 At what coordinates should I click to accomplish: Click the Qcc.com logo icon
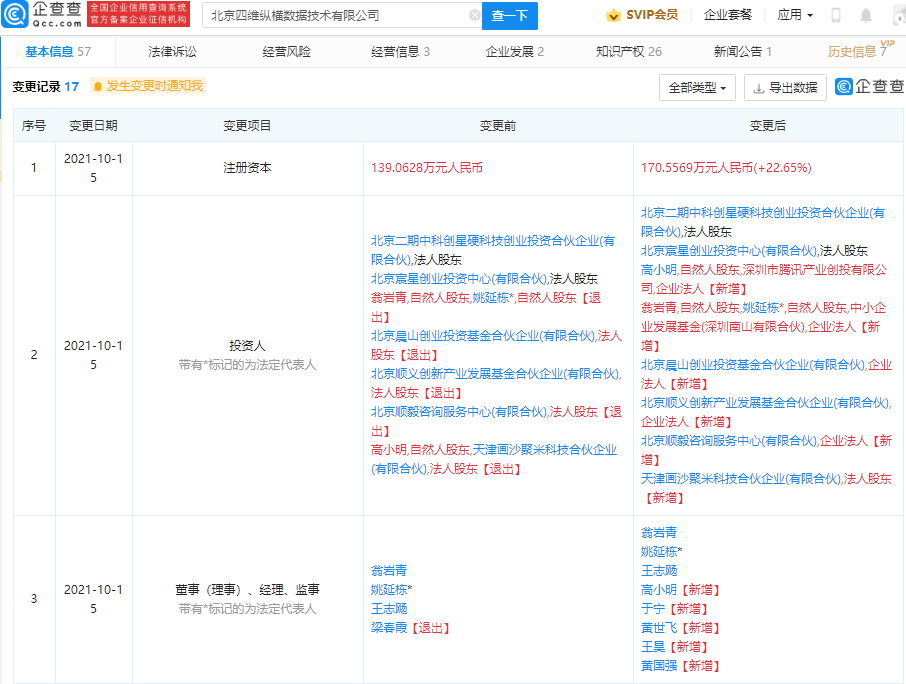pyautogui.click(x=17, y=15)
